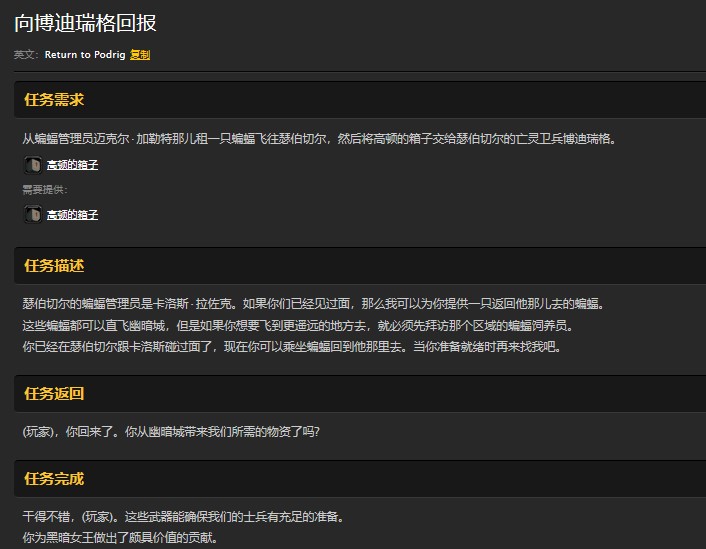
Task: Open the 高顿的箱子 link above 需要提供
Action: 73,165
